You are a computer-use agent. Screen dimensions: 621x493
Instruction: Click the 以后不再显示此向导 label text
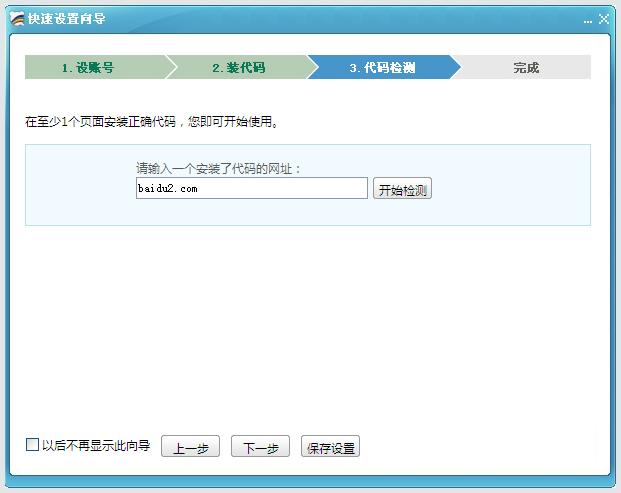point(96,445)
